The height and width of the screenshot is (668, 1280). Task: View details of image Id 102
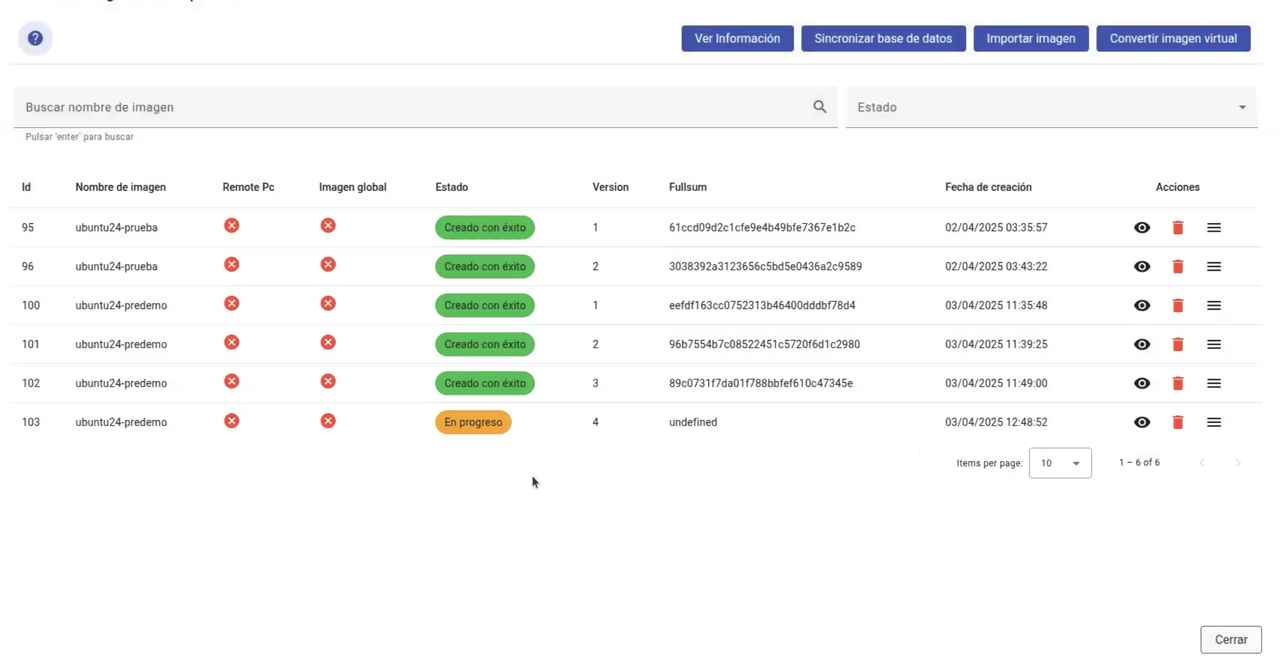coord(1142,384)
